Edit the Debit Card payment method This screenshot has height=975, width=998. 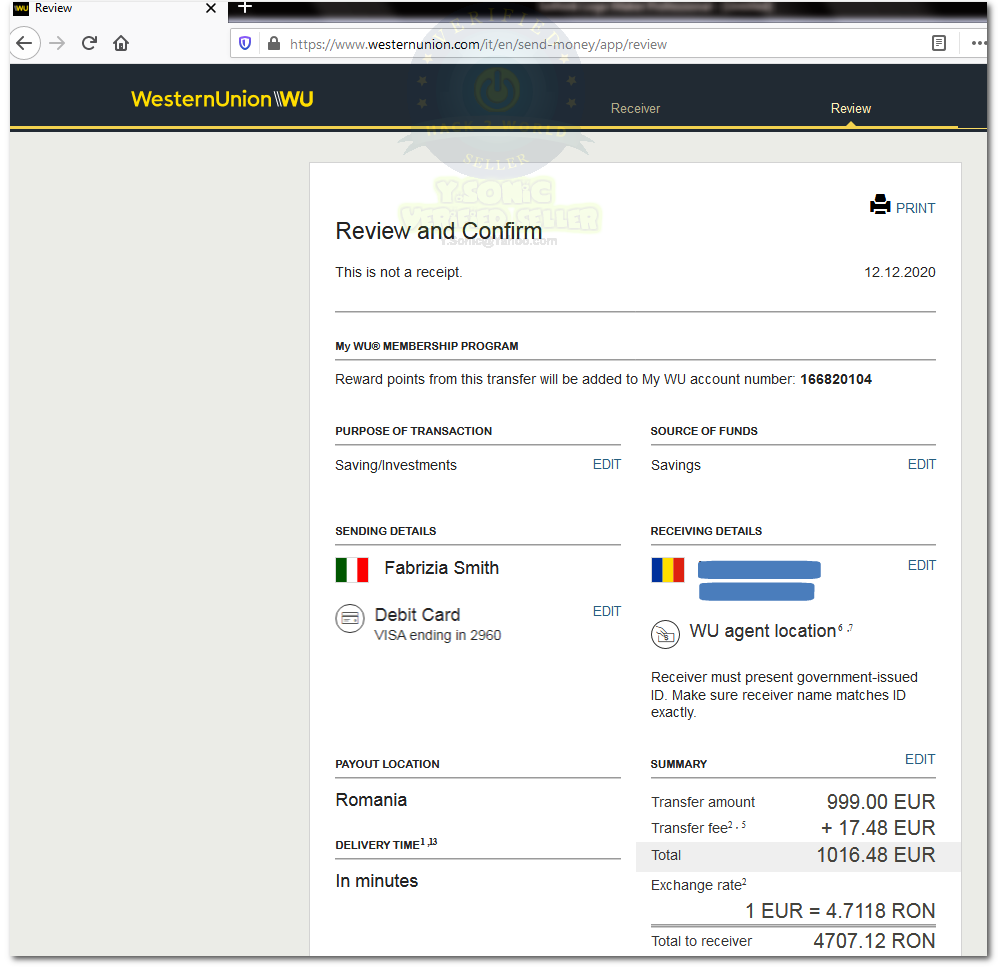[x=607, y=612]
